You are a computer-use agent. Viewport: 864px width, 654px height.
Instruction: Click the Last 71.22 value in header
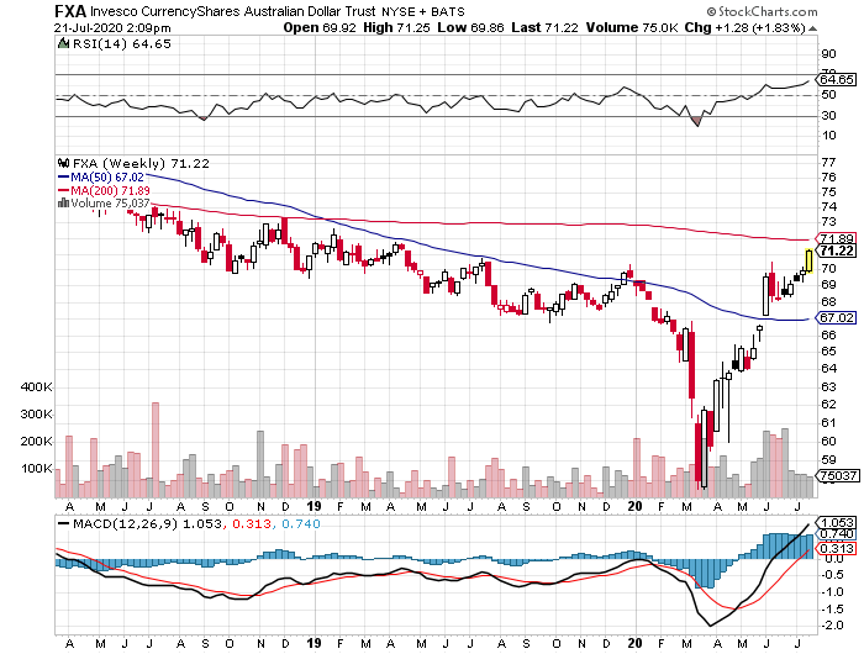tap(544, 28)
